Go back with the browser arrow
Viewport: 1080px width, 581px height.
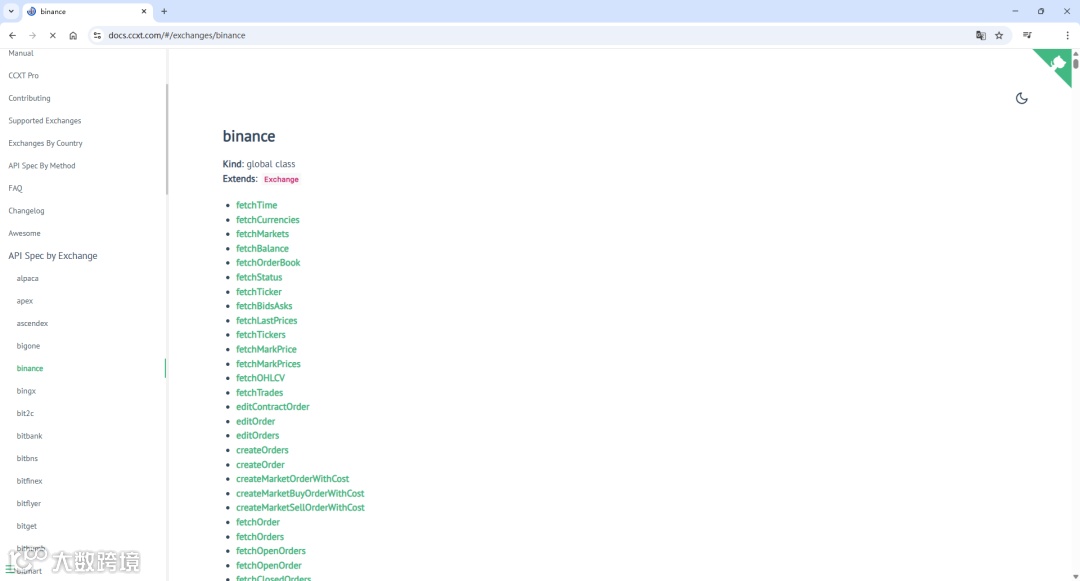[x=12, y=35]
